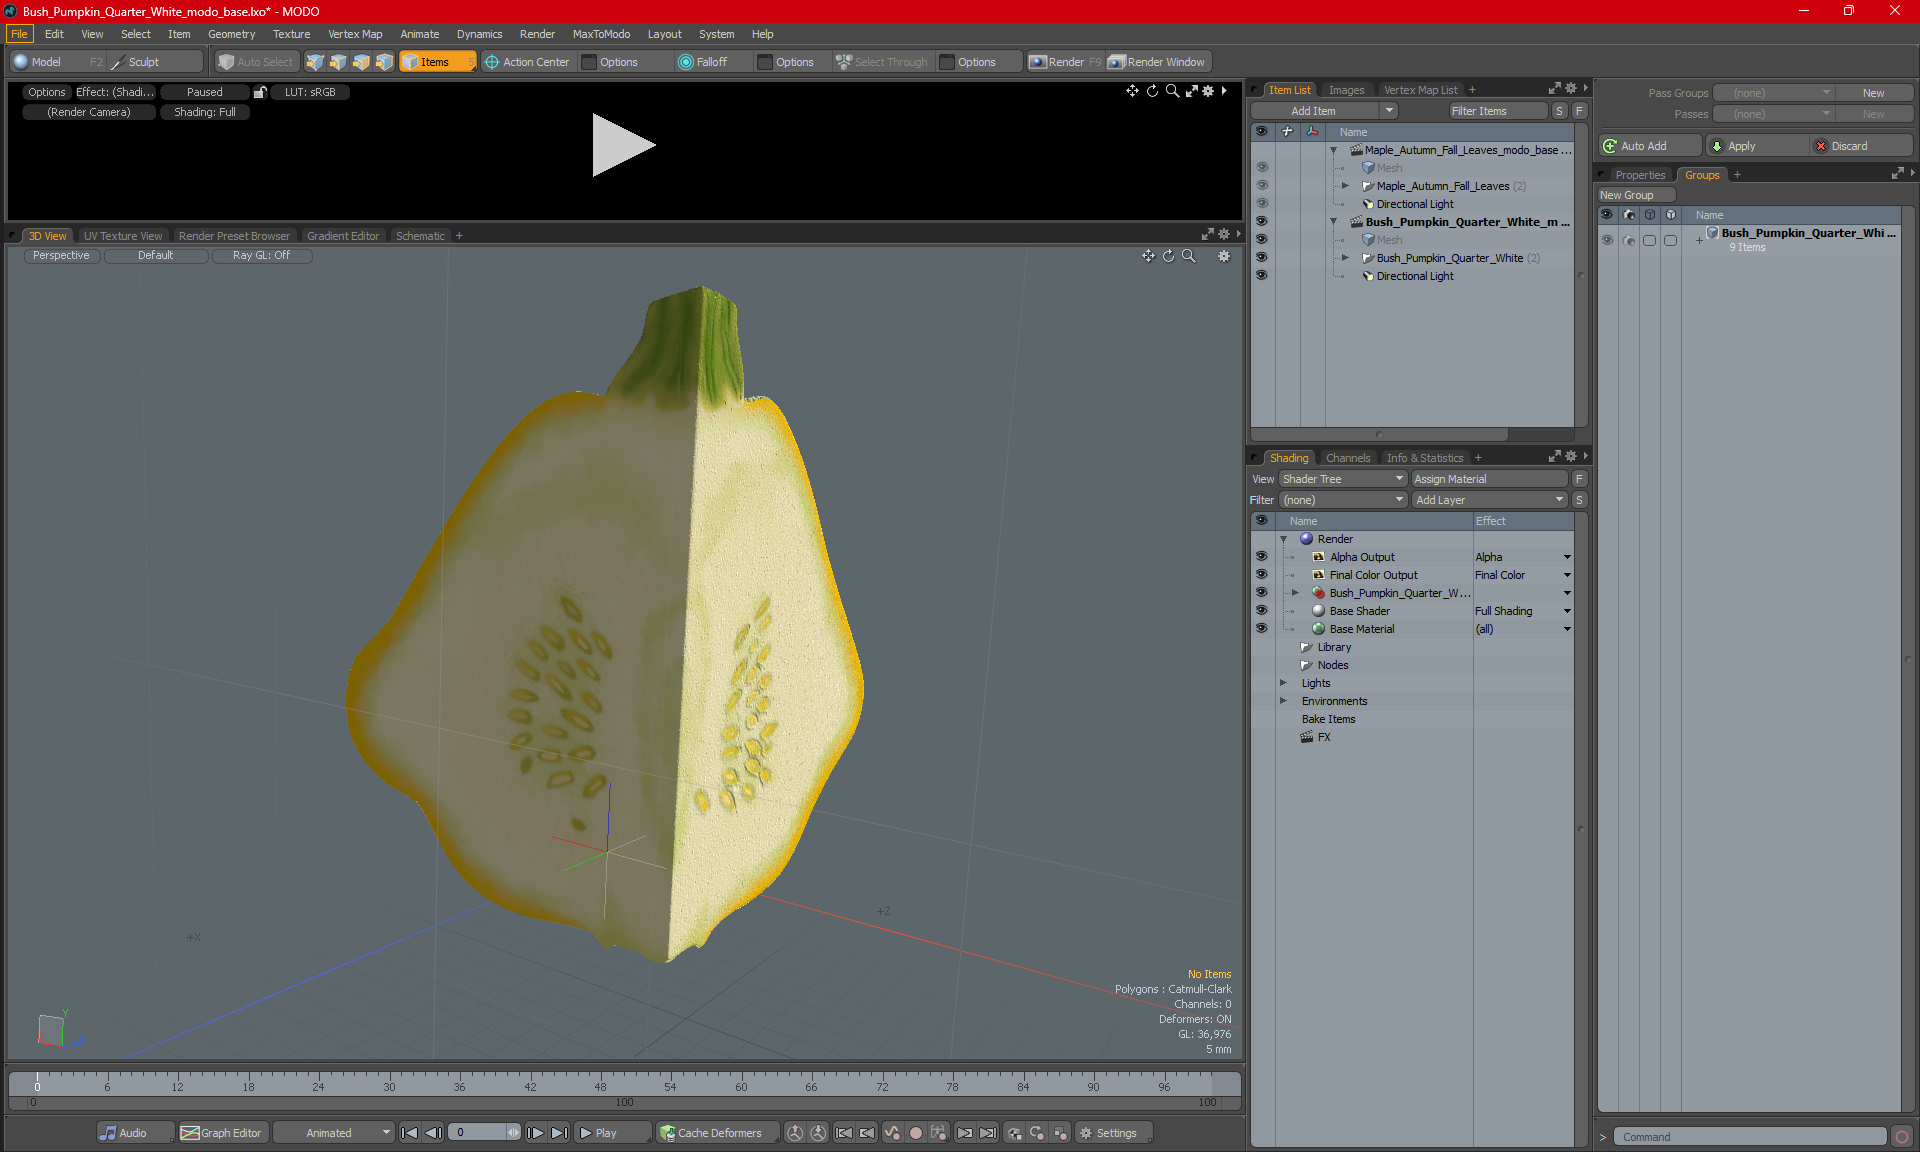Image resolution: width=1920 pixels, height=1152 pixels.
Task: Open render preview settings gear
Action: coord(1208,91)
